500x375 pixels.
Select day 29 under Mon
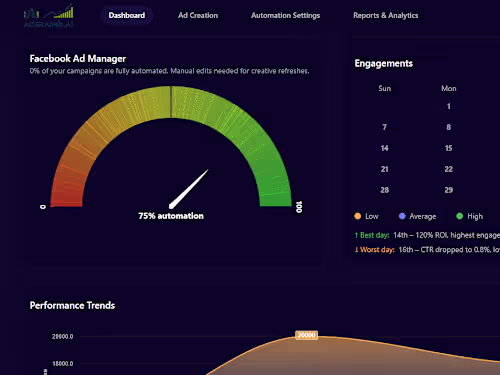coord(449,190)
